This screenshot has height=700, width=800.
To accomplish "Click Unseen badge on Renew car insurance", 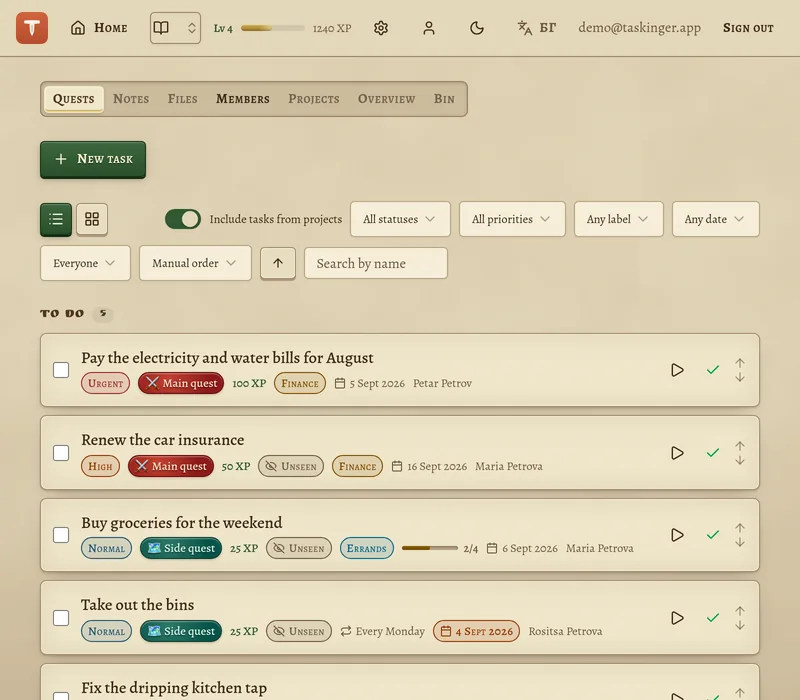I will 291,466.
